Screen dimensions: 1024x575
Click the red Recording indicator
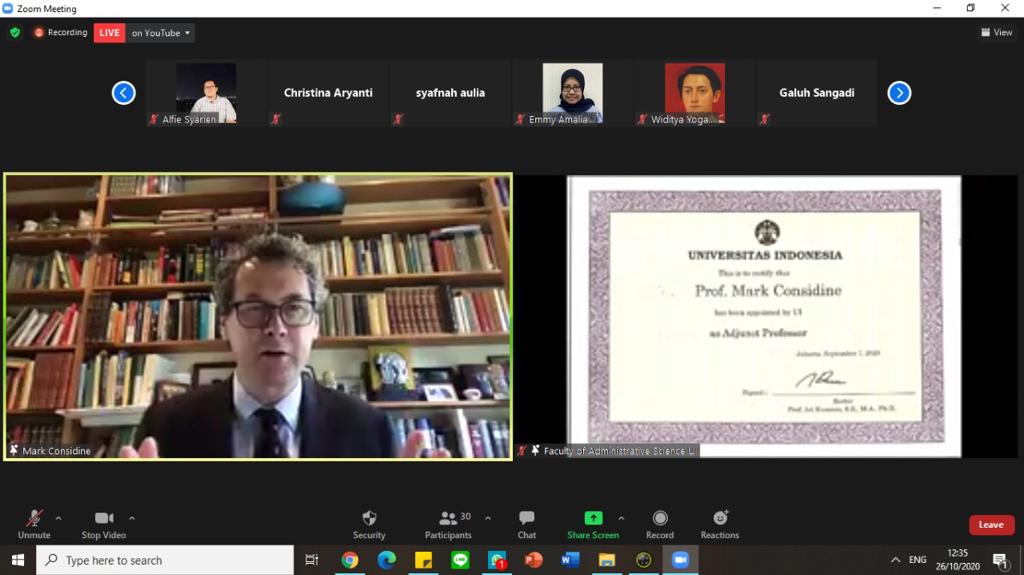click(61, 32)
